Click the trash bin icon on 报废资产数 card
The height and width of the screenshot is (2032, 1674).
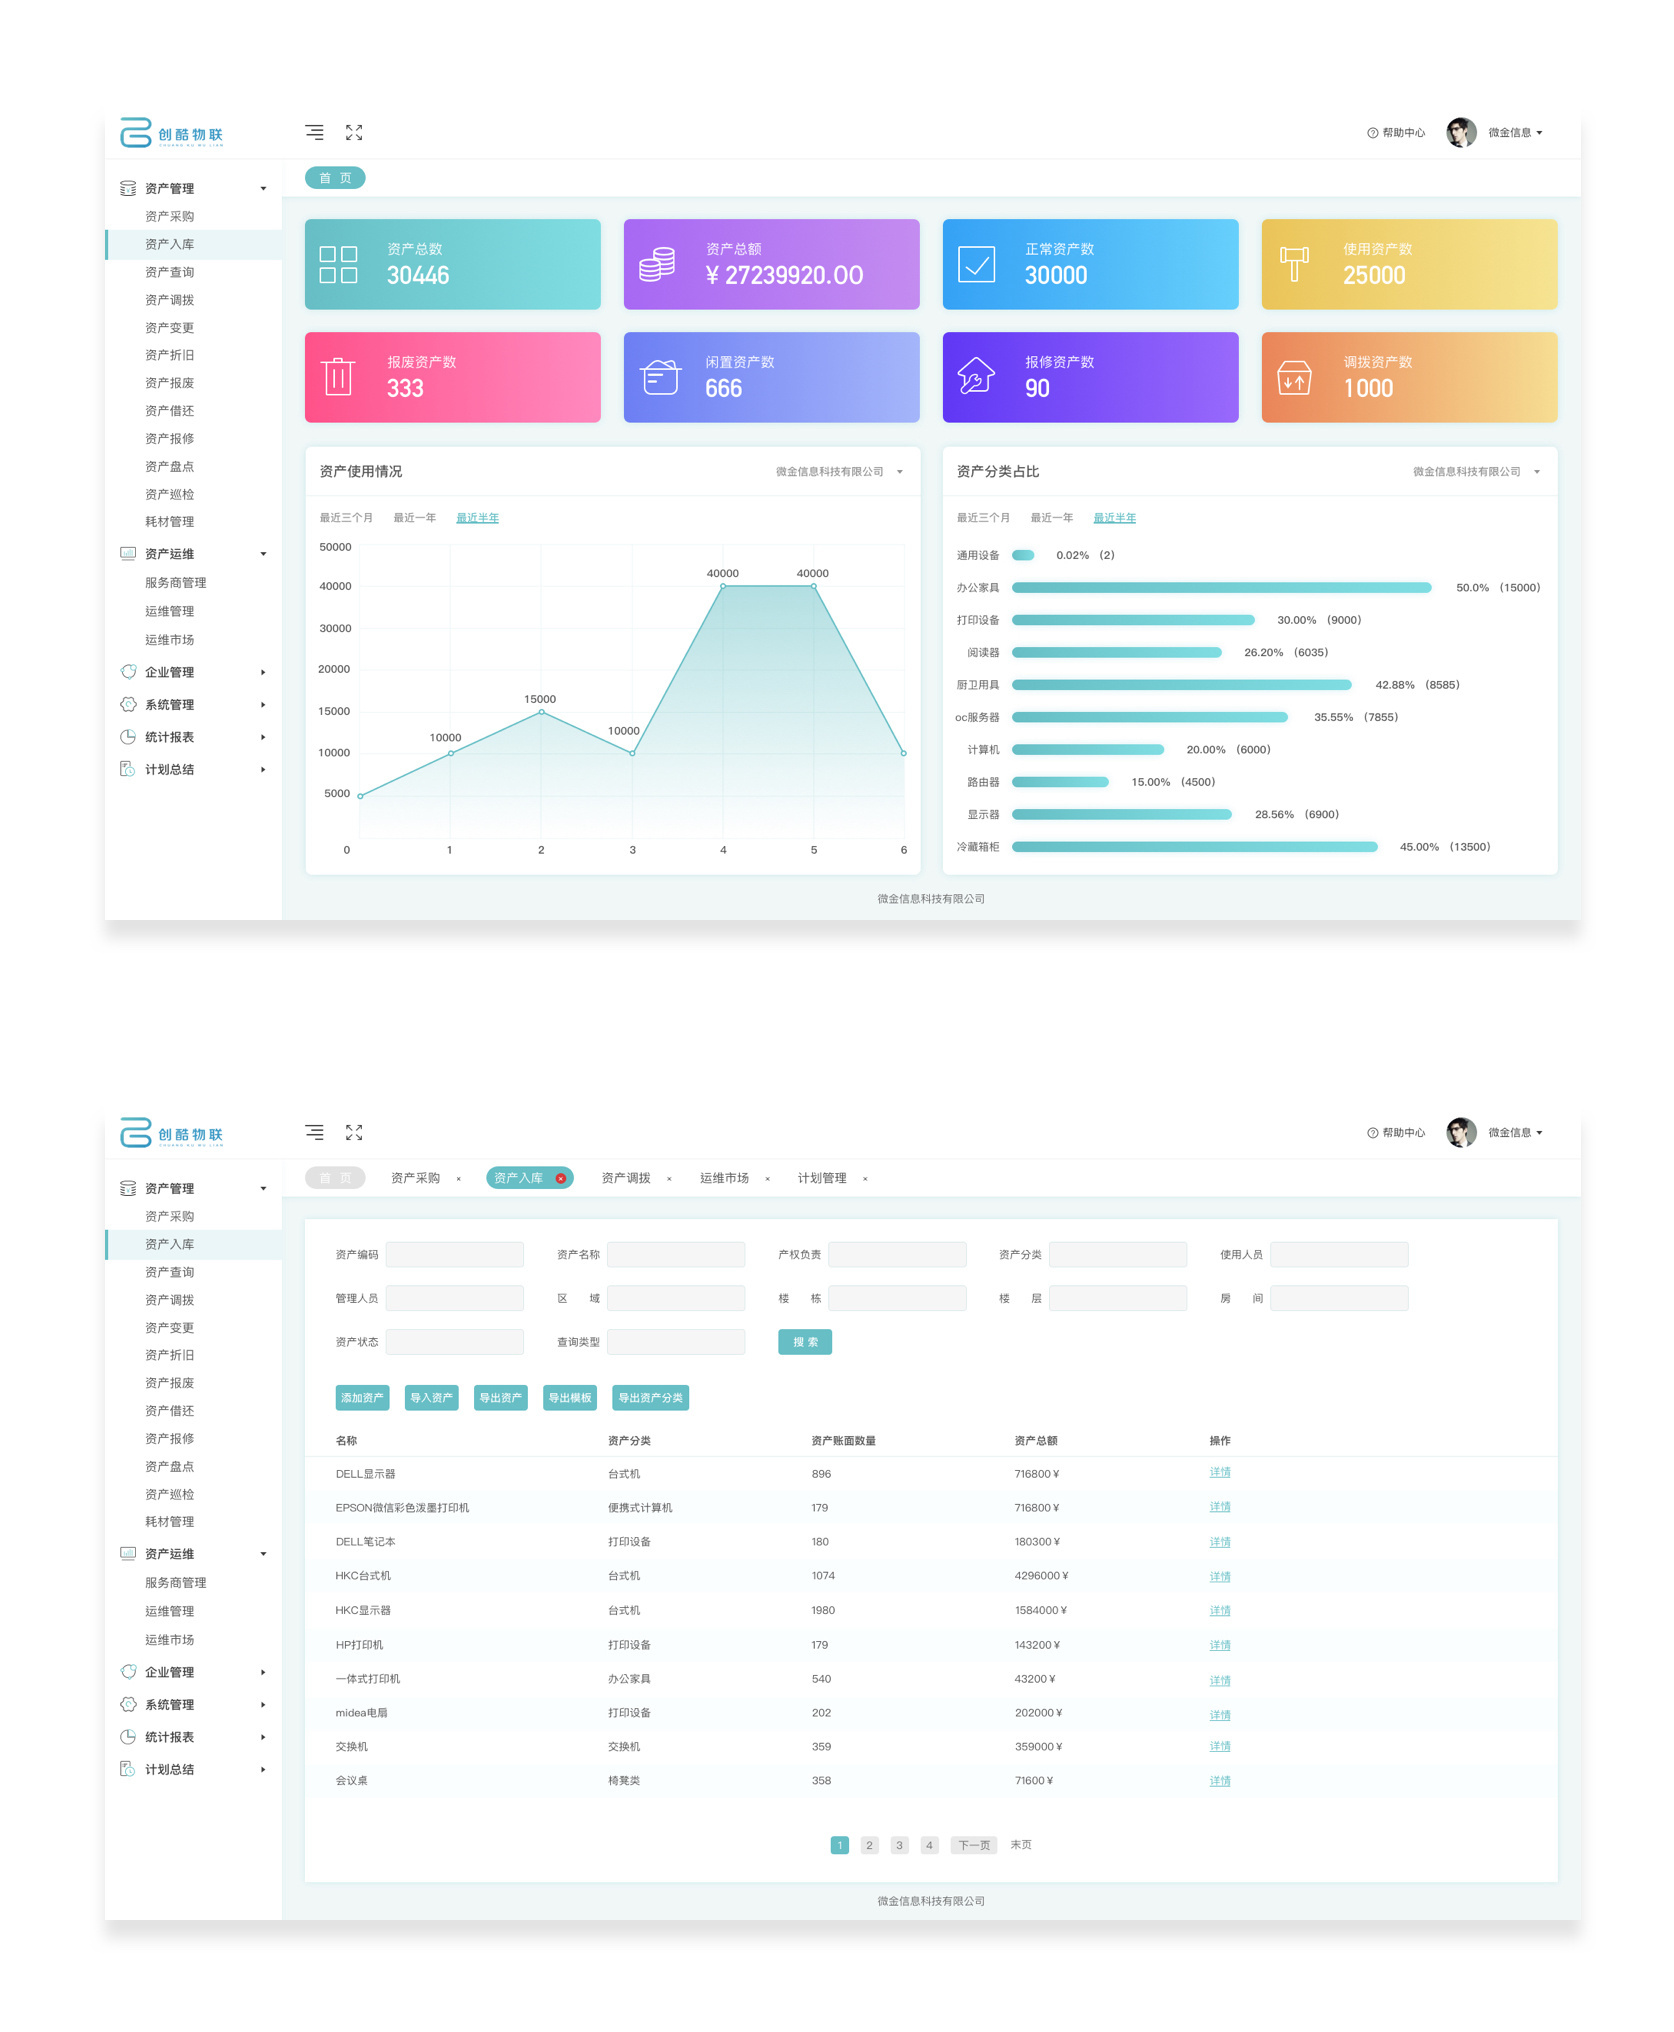tap(338, 377)
